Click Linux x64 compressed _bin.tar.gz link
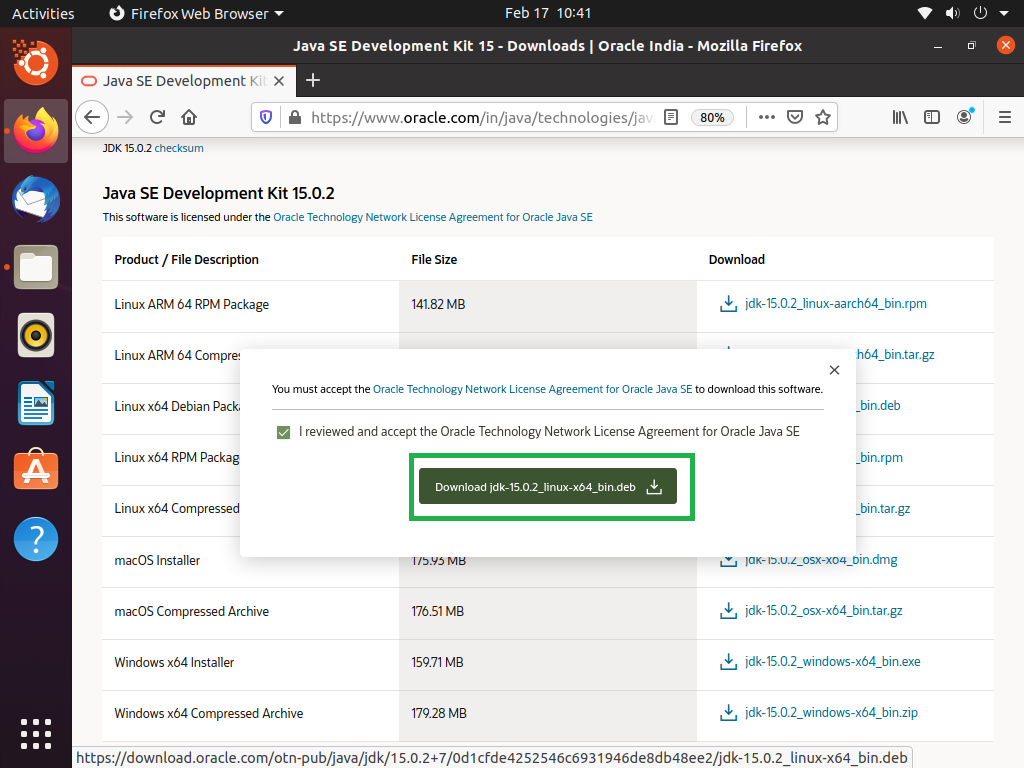Screen dimensions: 1024x768 click(883, 509)
